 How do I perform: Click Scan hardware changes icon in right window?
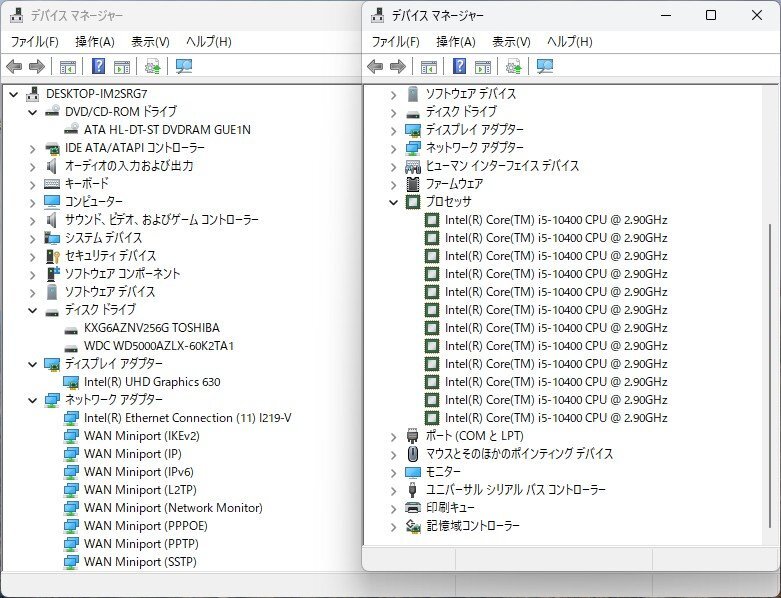[545, 66]
